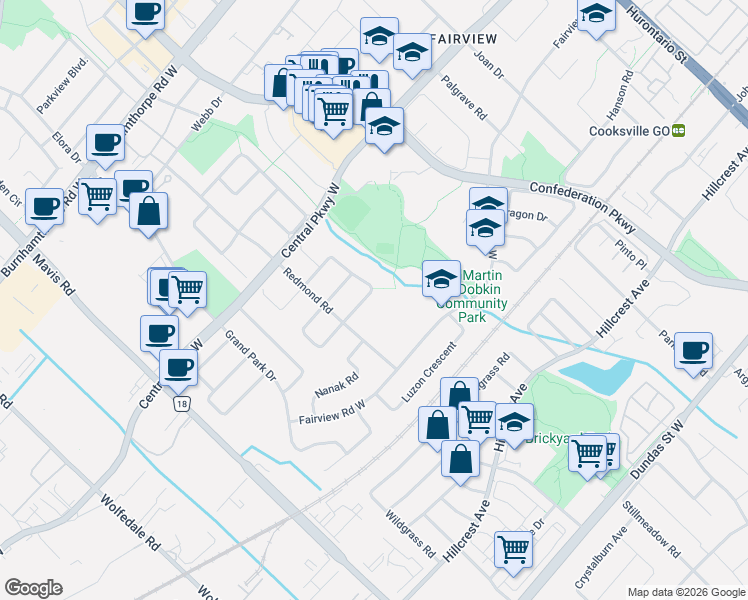The height and width of the screenshot is (600, 748).
Task: Click the shopping cart marker left of the Brickyard graduation cap
Action: point(477,421)
